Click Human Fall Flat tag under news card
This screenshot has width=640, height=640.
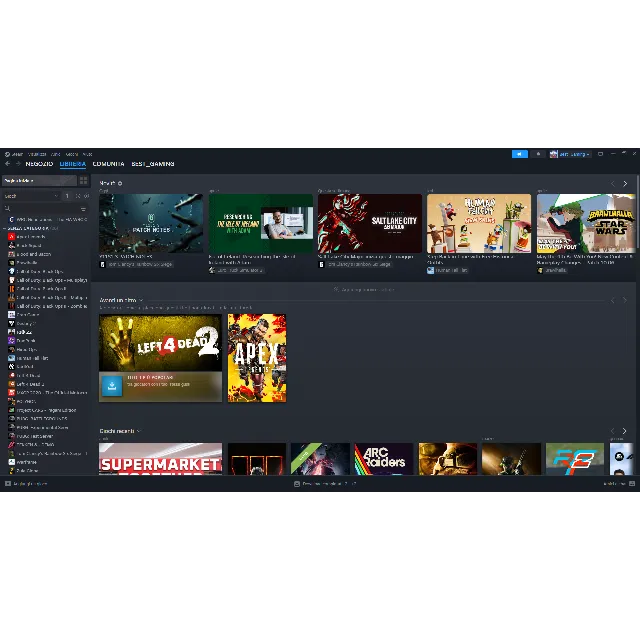point(447,270)
